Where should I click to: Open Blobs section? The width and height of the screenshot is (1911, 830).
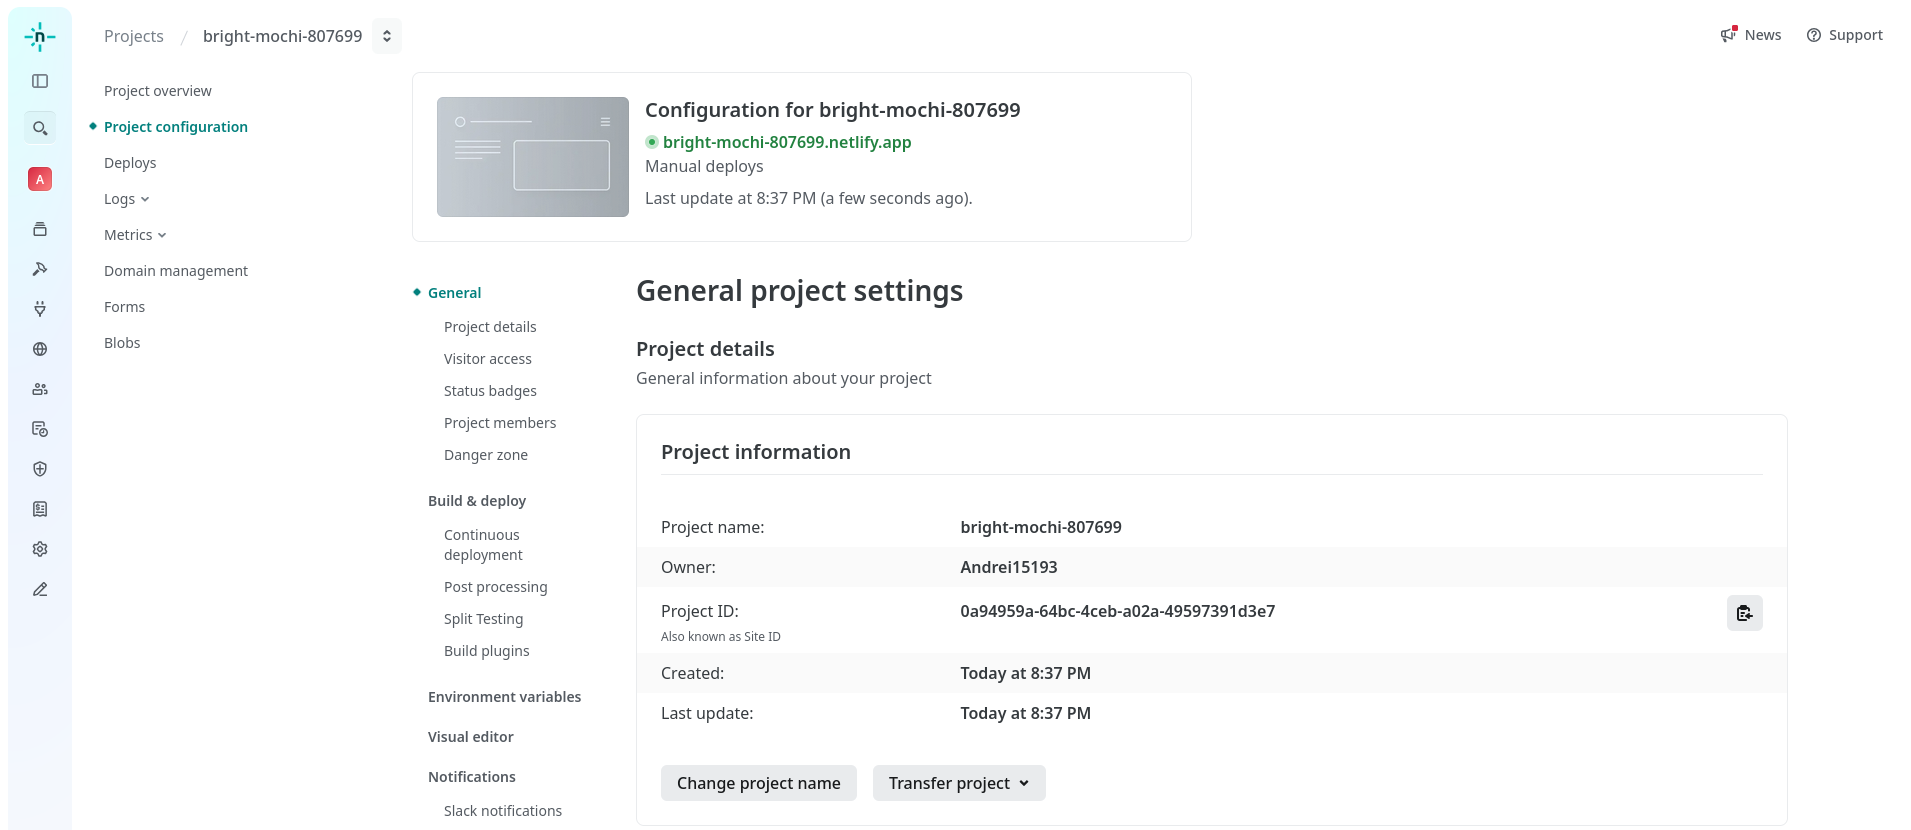click(122, 343)
